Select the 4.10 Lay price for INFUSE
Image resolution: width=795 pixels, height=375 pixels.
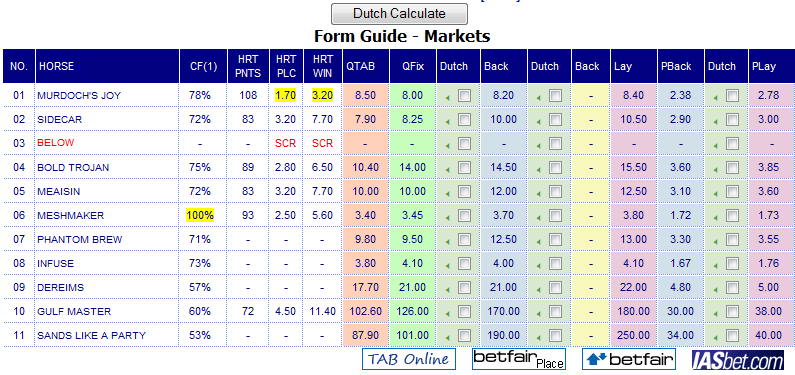pyautogui.click(x=634, y=264)
